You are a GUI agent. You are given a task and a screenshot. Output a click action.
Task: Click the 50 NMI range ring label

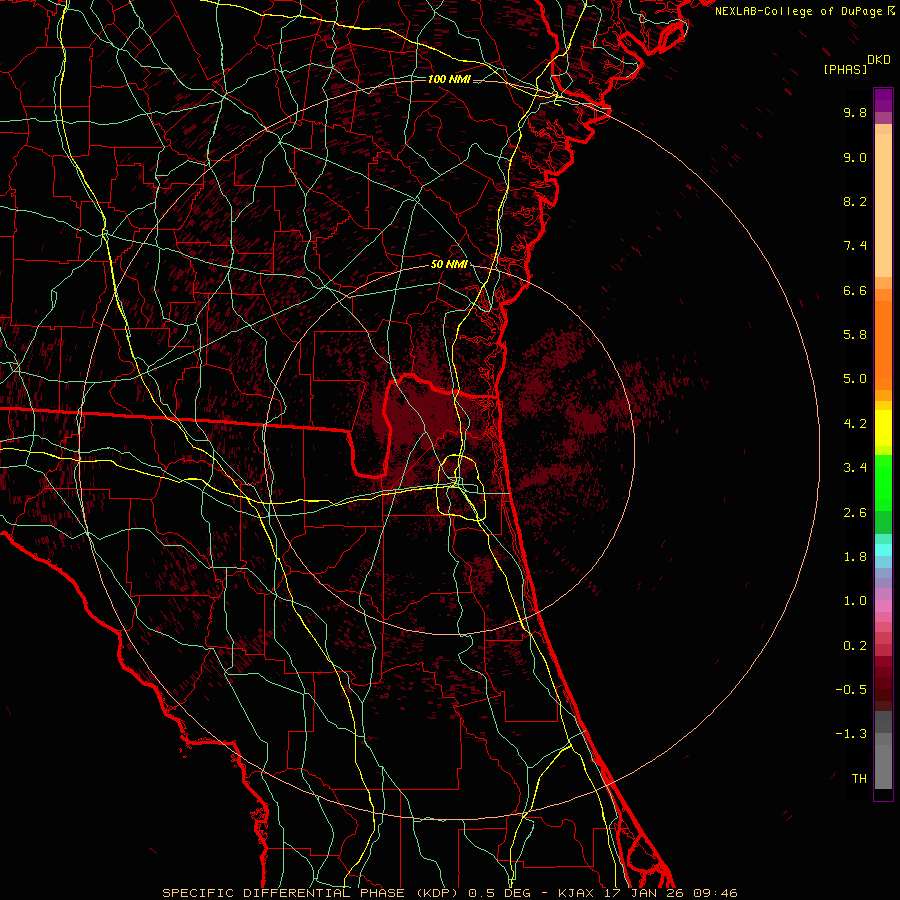[449, 265]
